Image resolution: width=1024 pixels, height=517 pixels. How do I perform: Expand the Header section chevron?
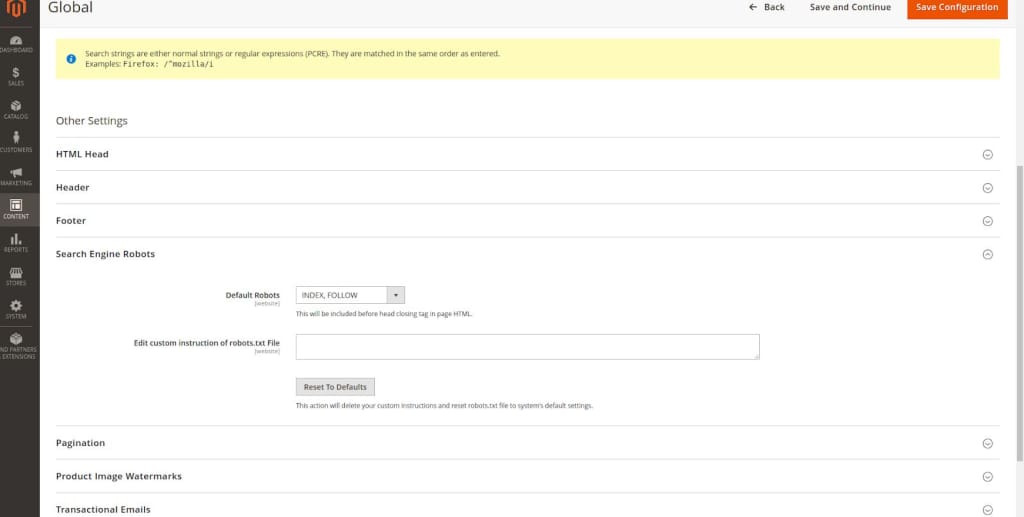(x=987, y=188)
